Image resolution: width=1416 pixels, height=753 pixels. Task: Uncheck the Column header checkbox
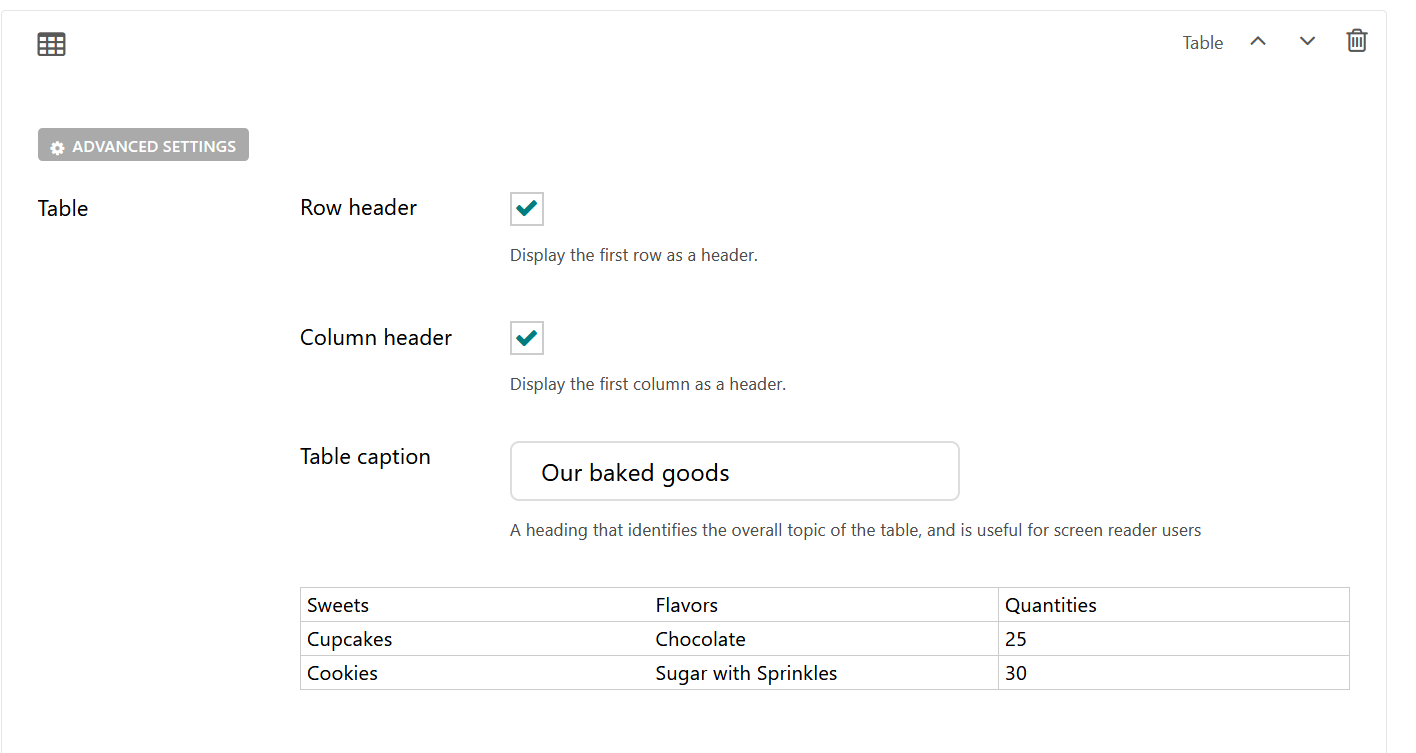click(527, 338)
